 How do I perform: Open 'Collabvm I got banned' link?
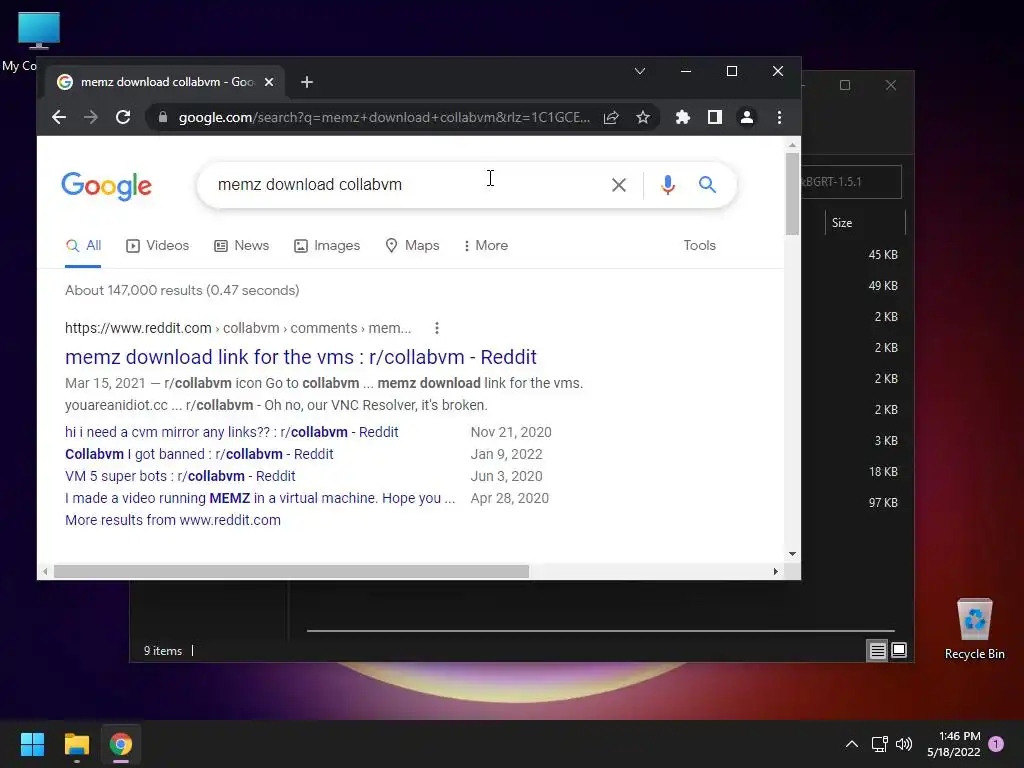coord(199,454)
